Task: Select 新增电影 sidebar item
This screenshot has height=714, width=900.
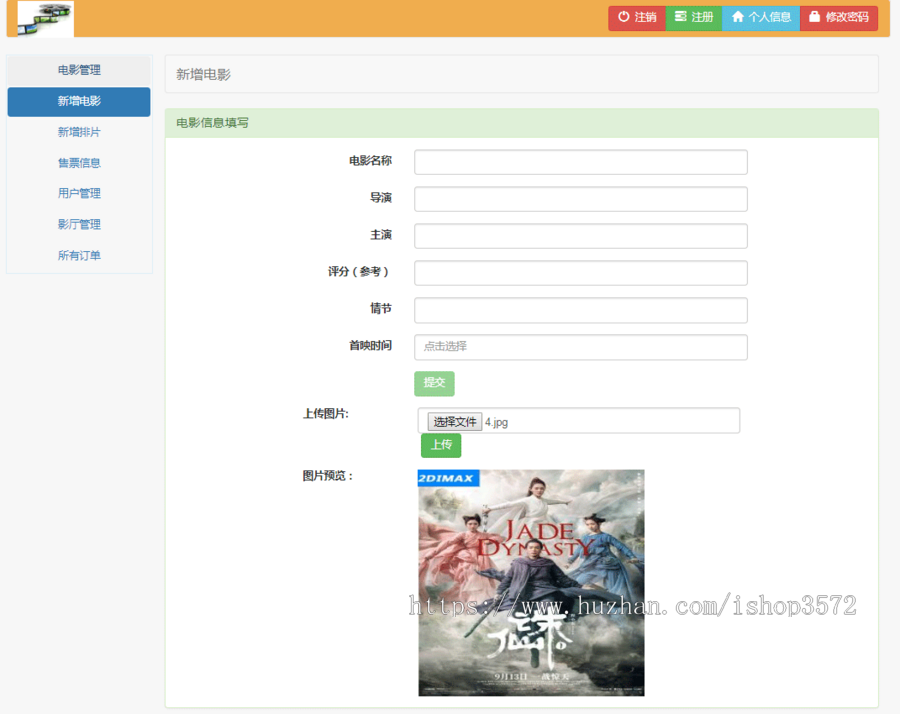Action: [x=79, y=102]
